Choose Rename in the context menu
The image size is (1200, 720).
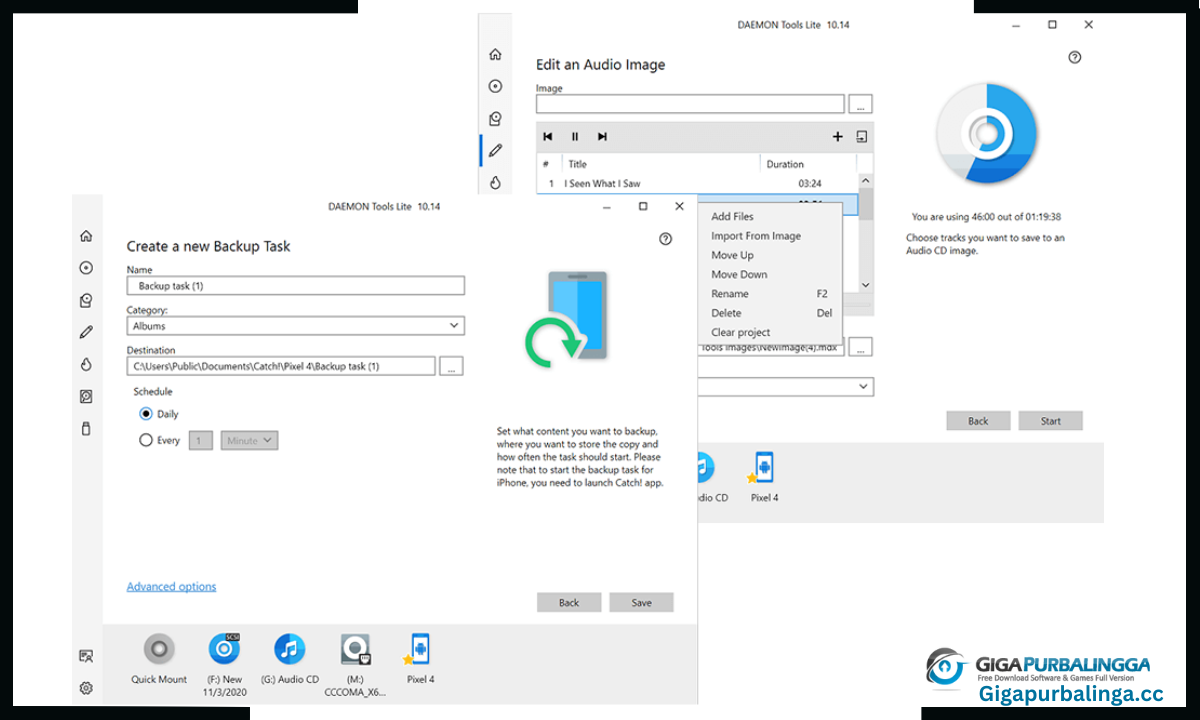[x=730, y=294]
